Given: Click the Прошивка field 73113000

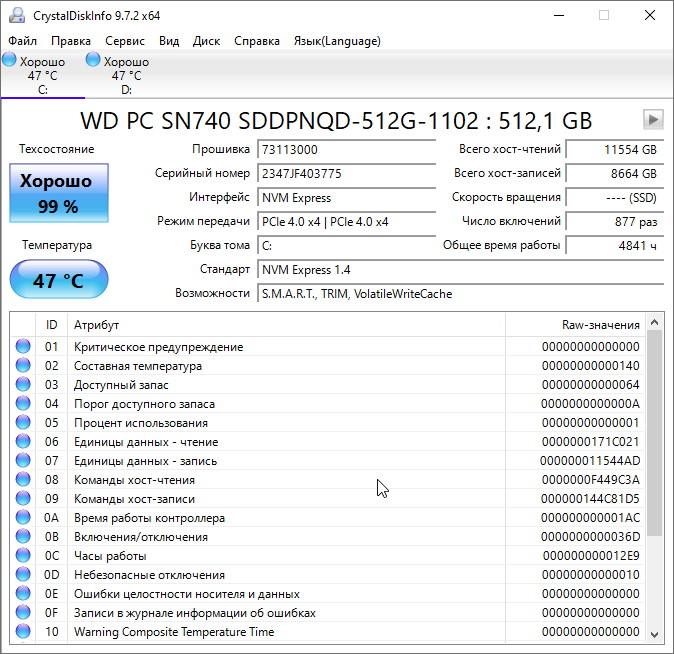Looking at the screenshot, I should coord(346,150).
